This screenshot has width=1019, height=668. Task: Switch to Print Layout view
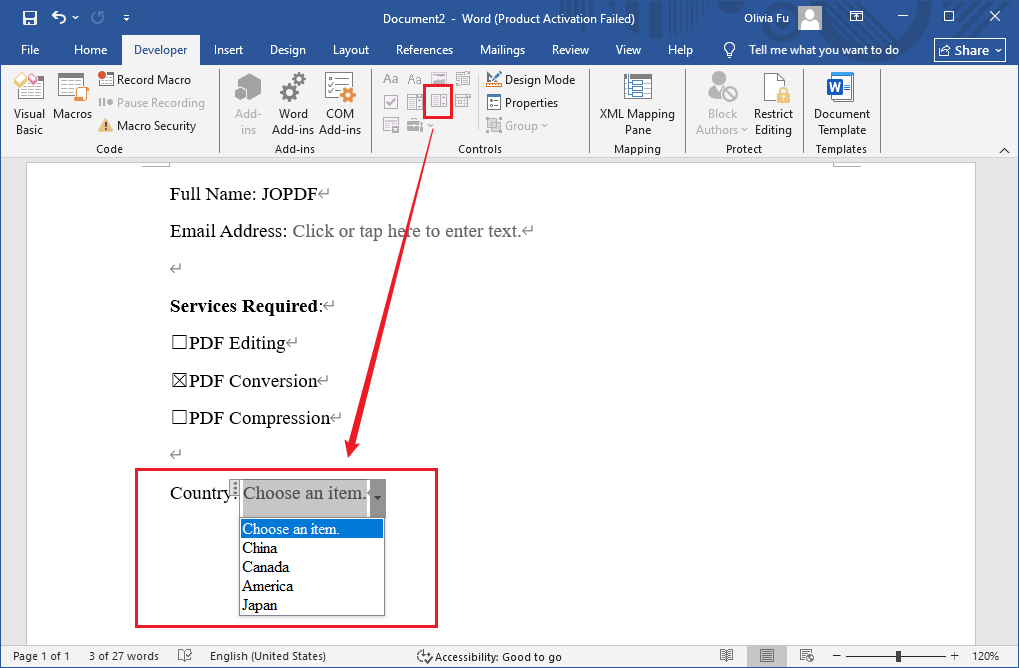(x=767, y=656)
